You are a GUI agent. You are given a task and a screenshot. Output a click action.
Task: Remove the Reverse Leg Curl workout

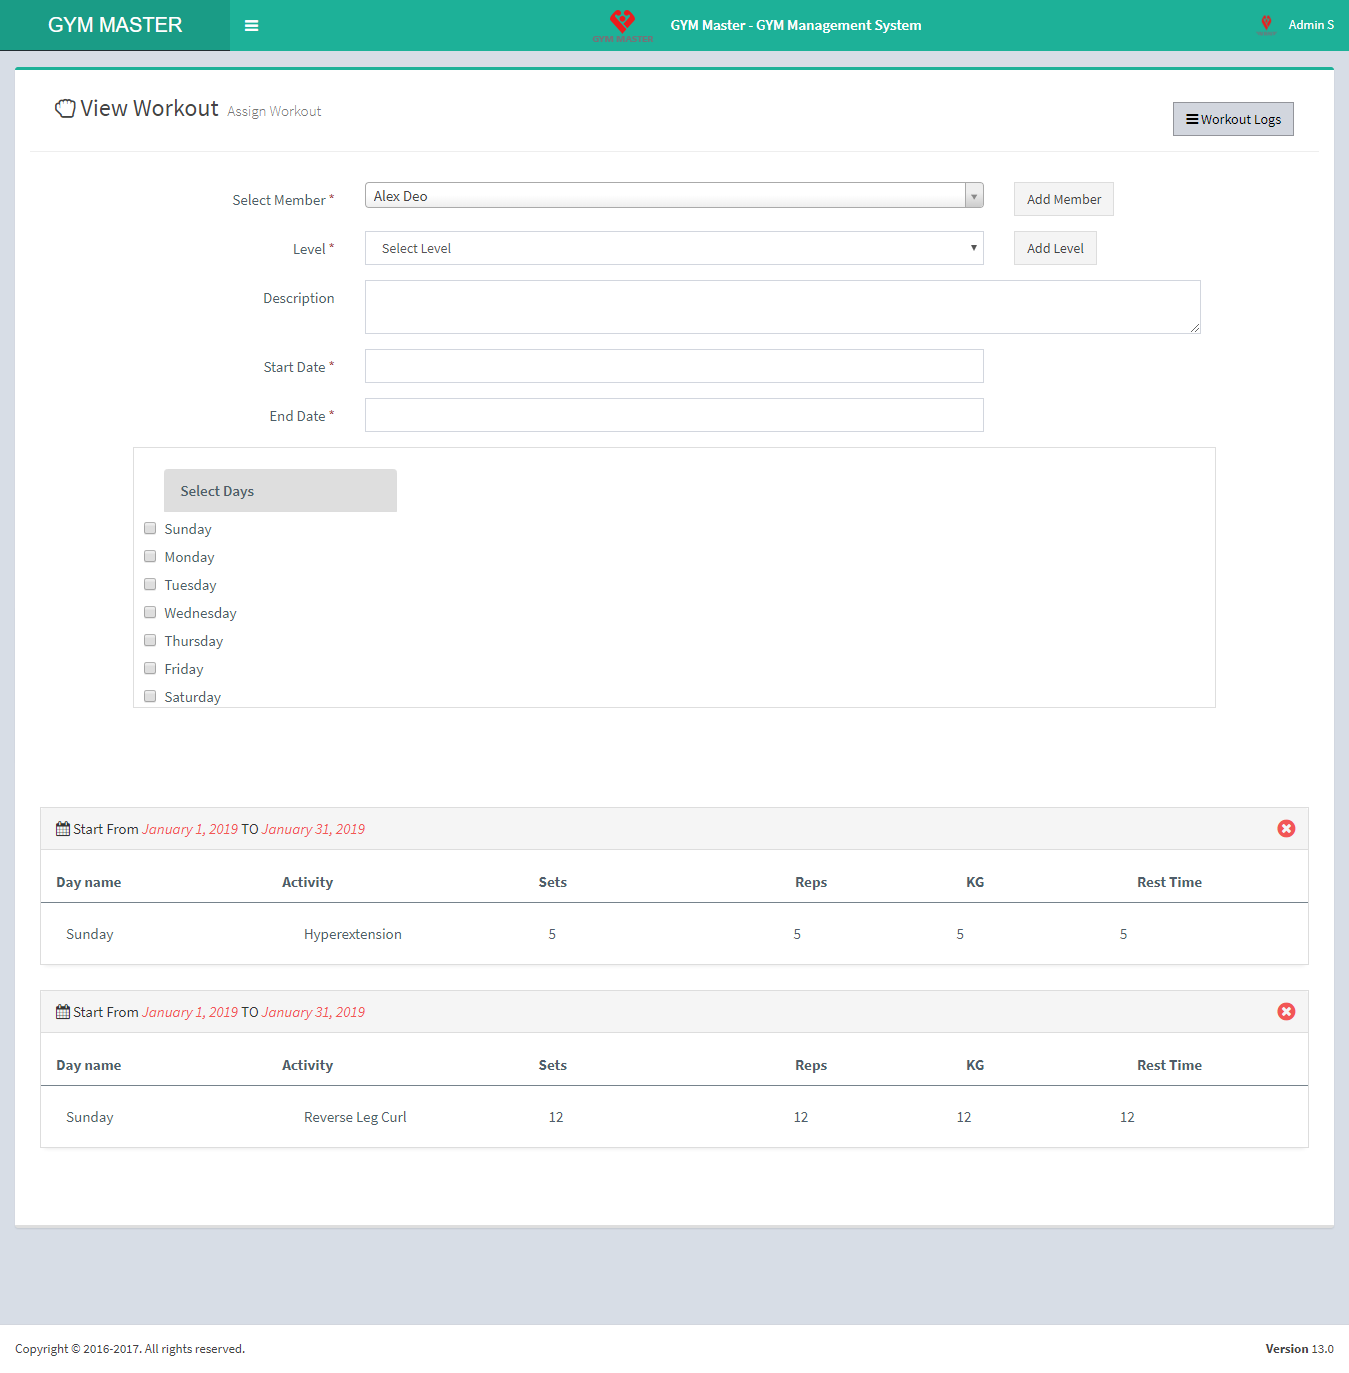pyautogui.click(x=1286, y=1012)
